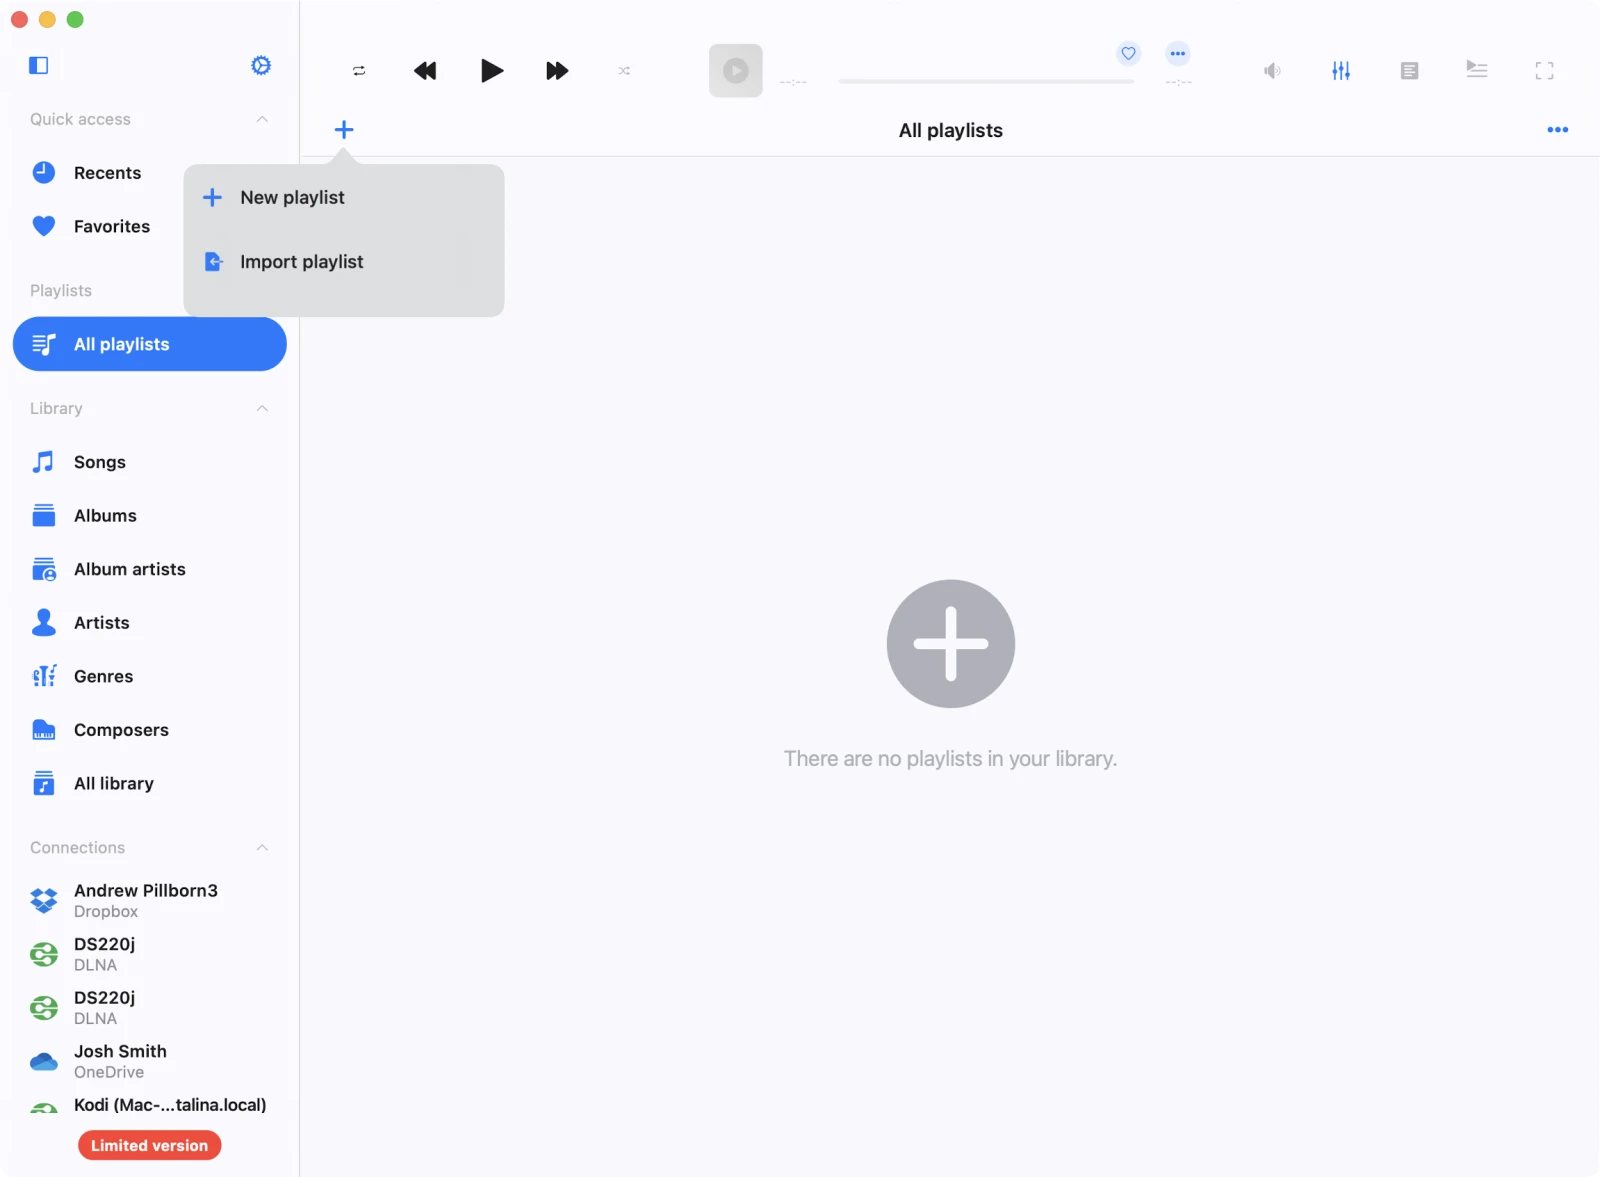The width and height of the screenshot is (1600, 1177).
Task: Toggle repeat mode
Action: click(359, 71)
